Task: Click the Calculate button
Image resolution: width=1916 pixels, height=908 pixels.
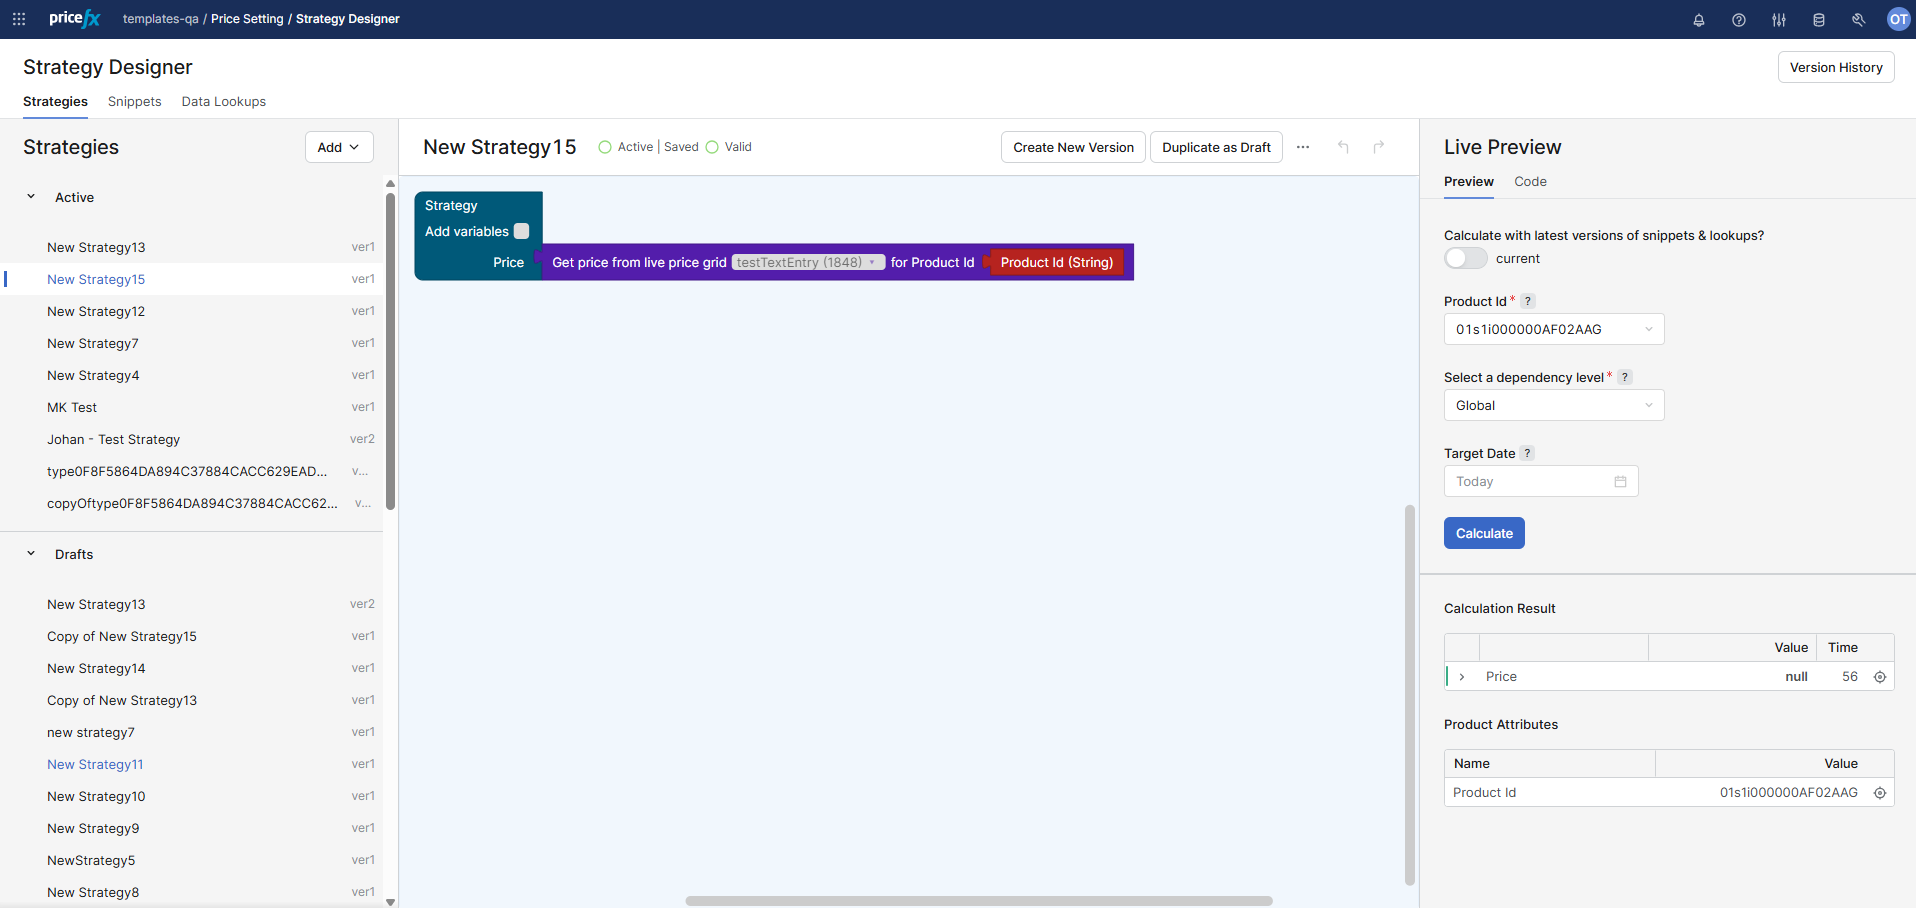Action: 1483,533
